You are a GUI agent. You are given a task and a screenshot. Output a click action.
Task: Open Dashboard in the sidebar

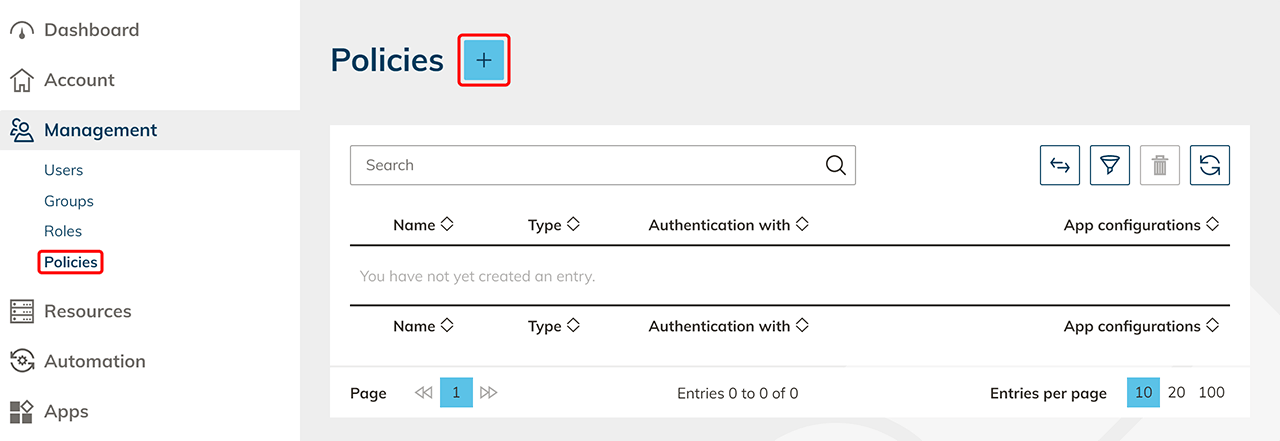point(91,30)
